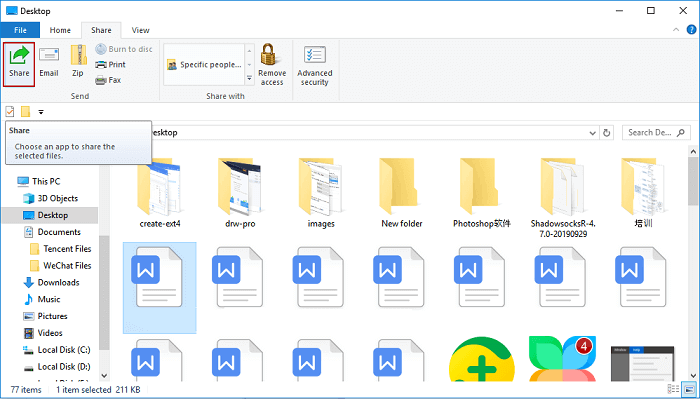Collapse the ribbon with the chevron
The image size is (700, 399).
tap(676, 30)
